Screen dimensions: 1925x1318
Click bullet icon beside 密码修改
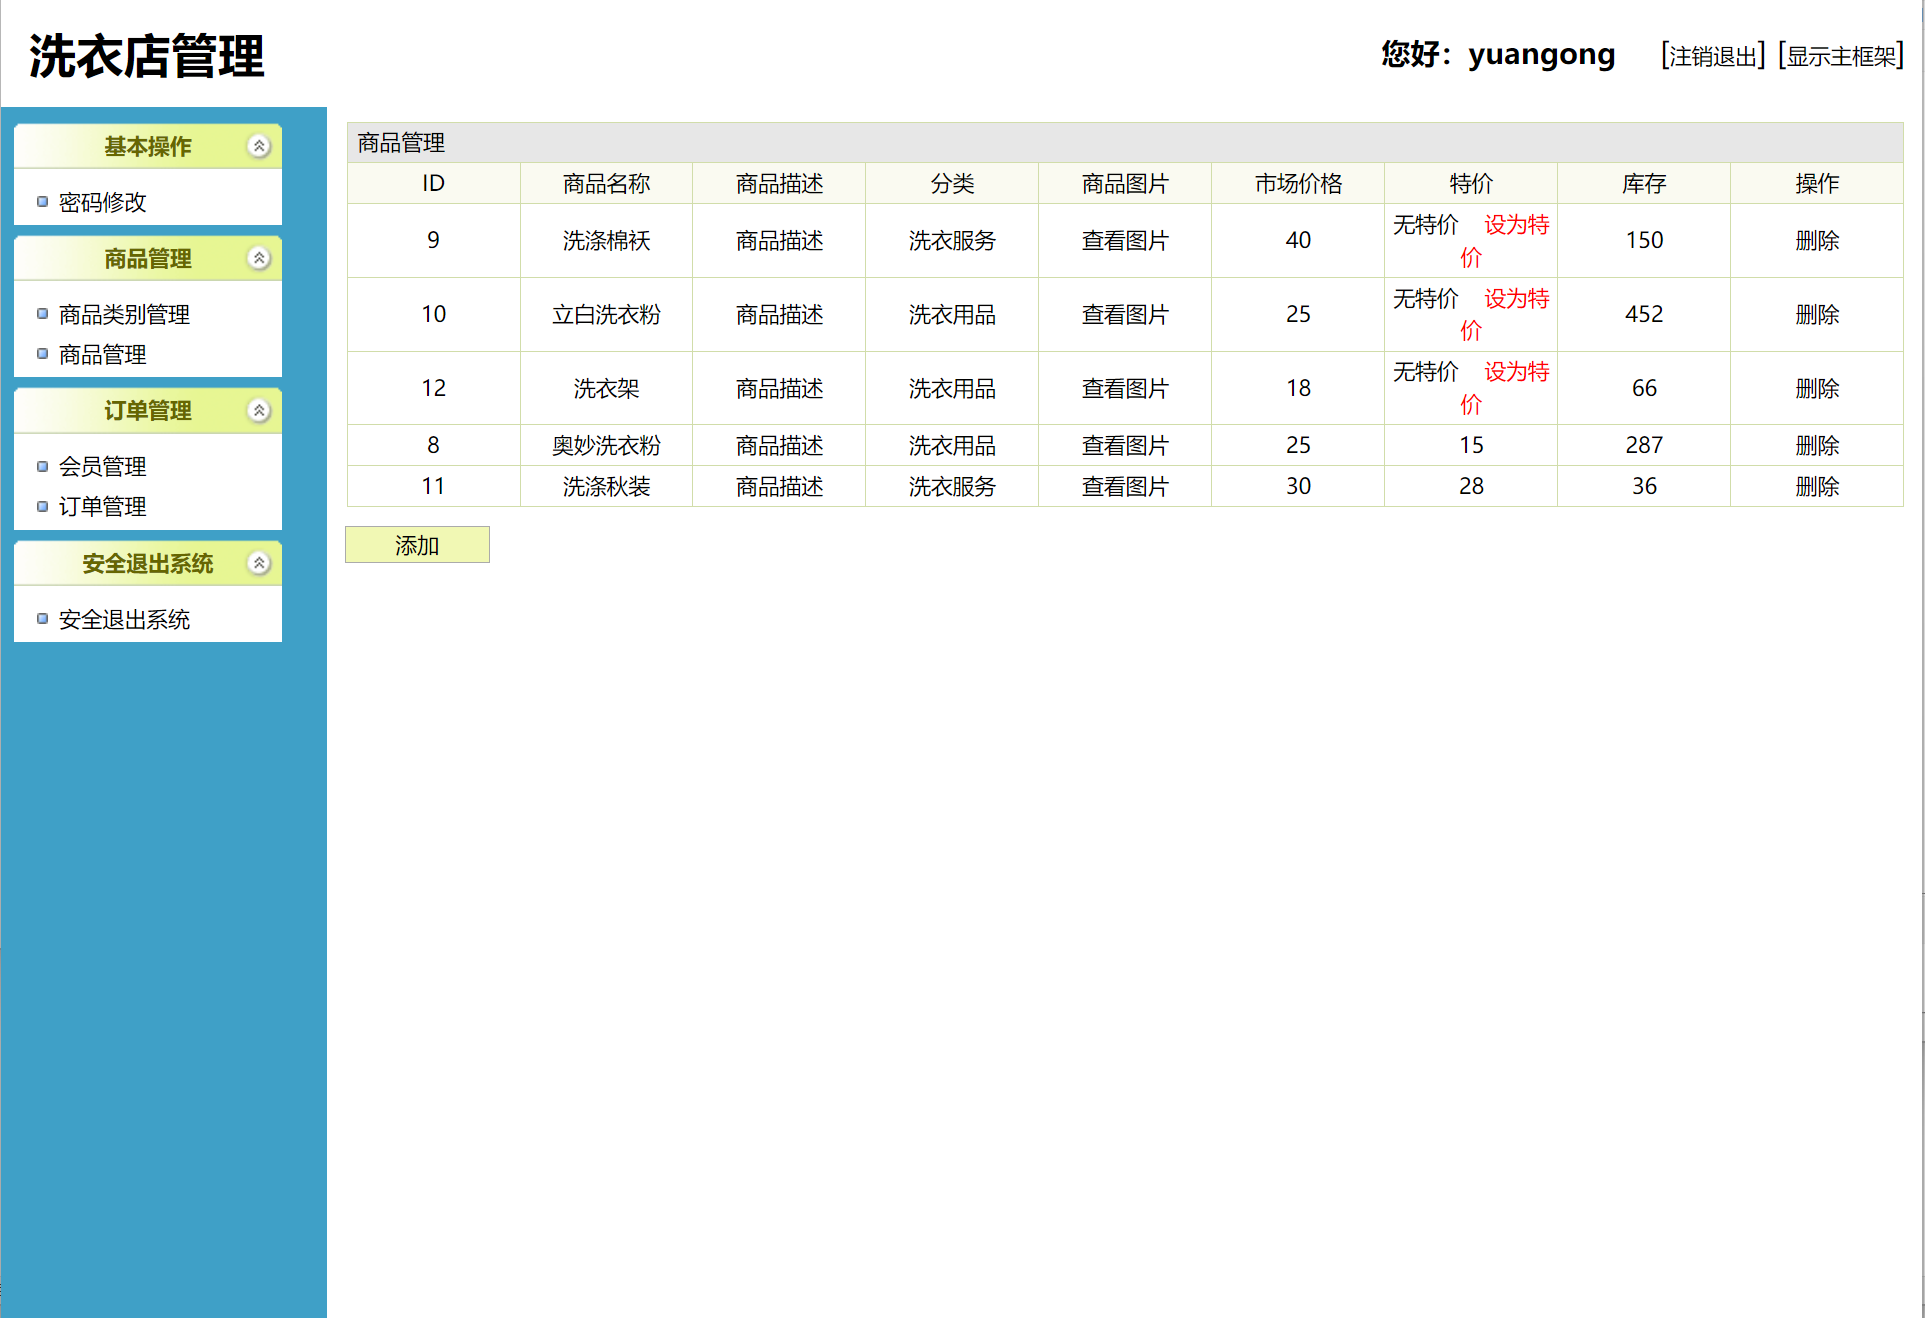click(42, 202)
